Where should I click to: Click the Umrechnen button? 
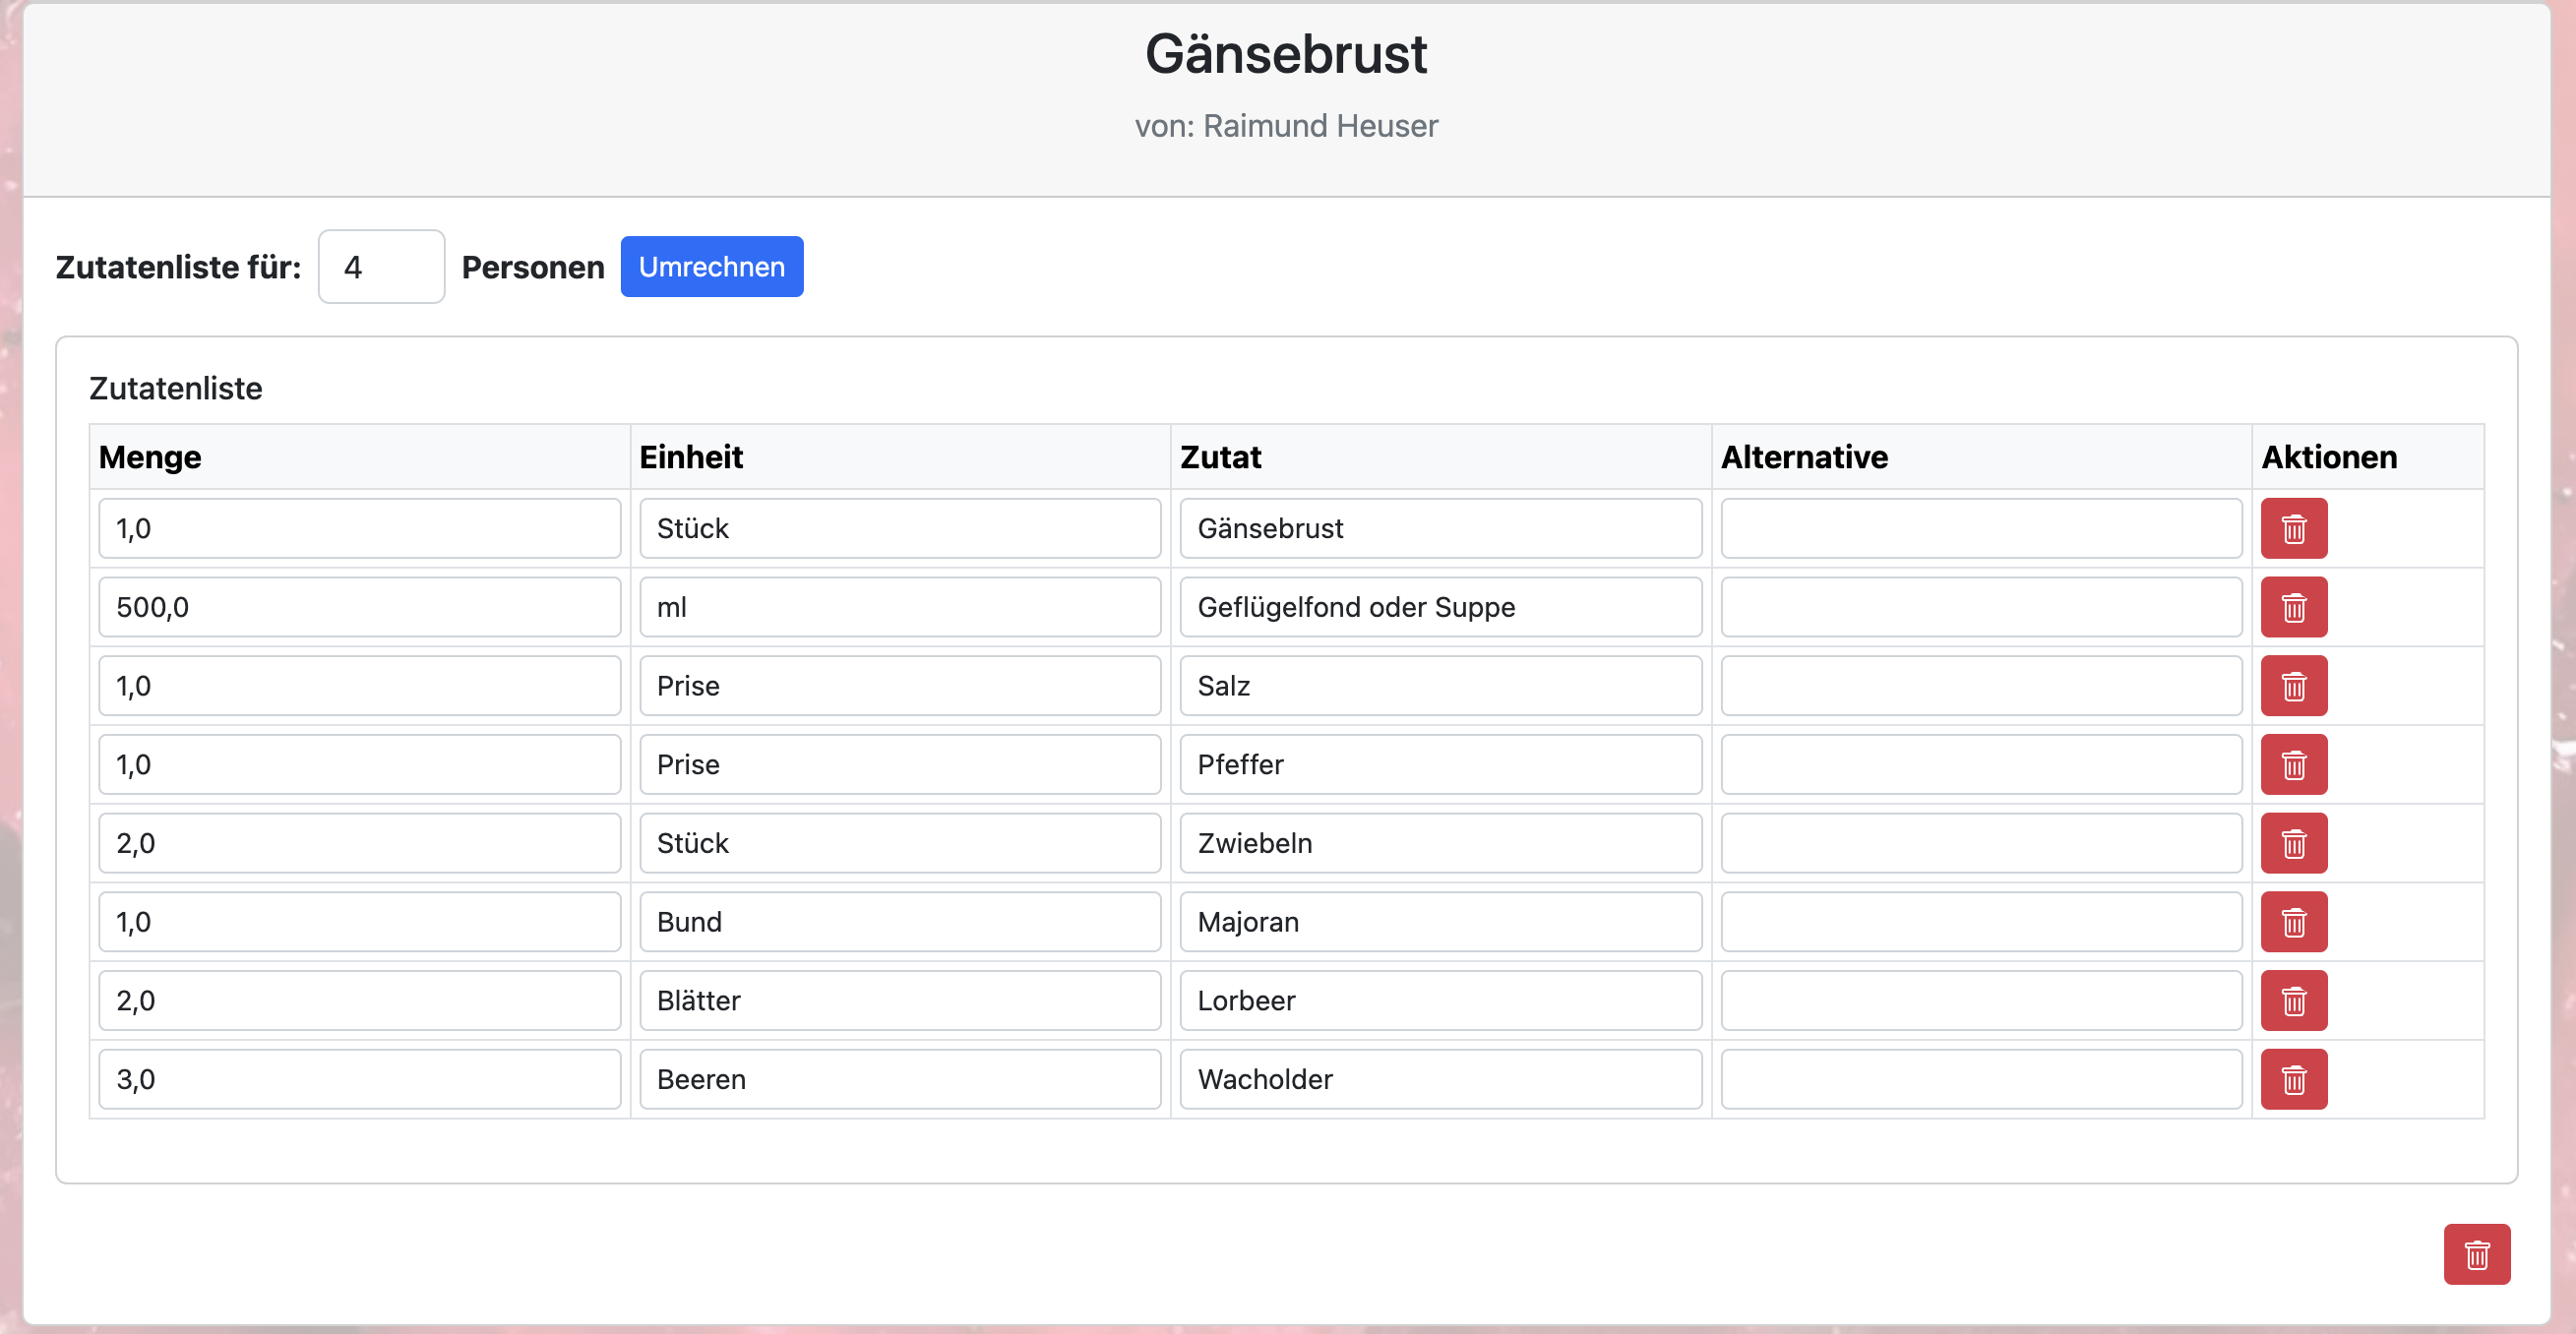[x=711, y=267]
